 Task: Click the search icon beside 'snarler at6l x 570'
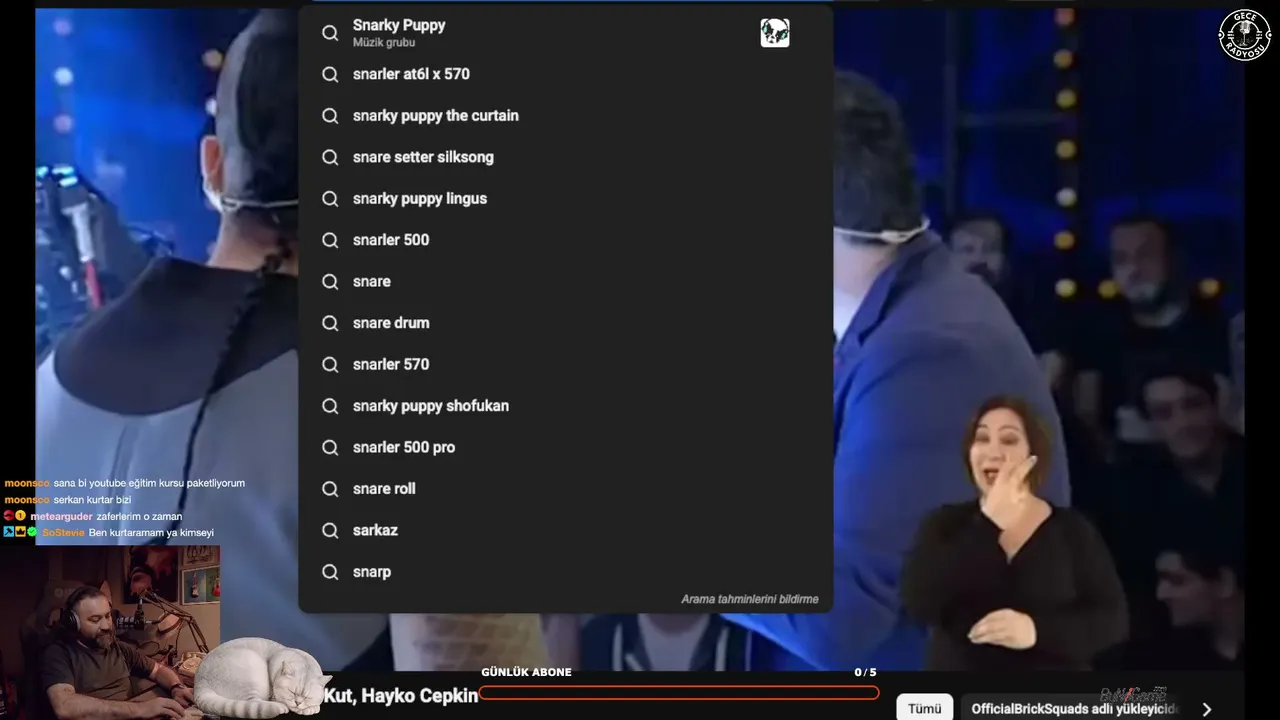pos(330,74)
